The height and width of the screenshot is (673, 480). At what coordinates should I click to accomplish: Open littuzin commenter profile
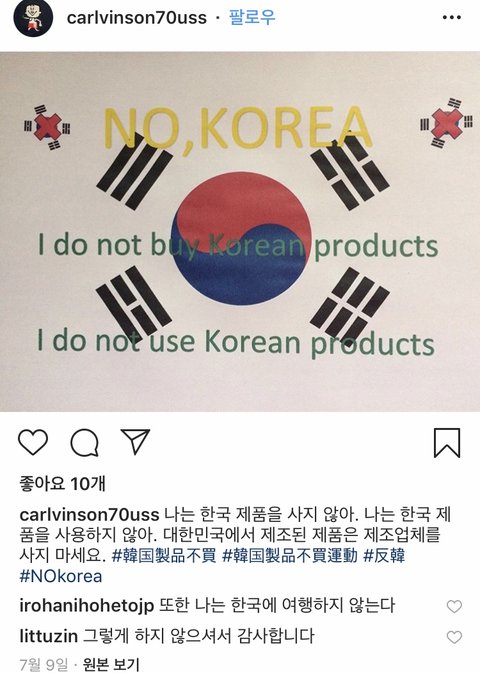[49, 636]
